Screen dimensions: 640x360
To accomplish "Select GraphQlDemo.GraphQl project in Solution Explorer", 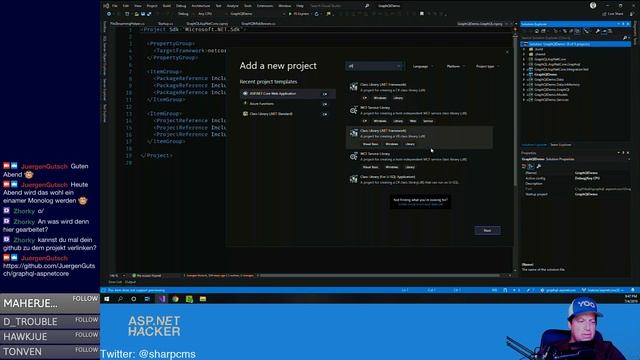I will 551,89.
